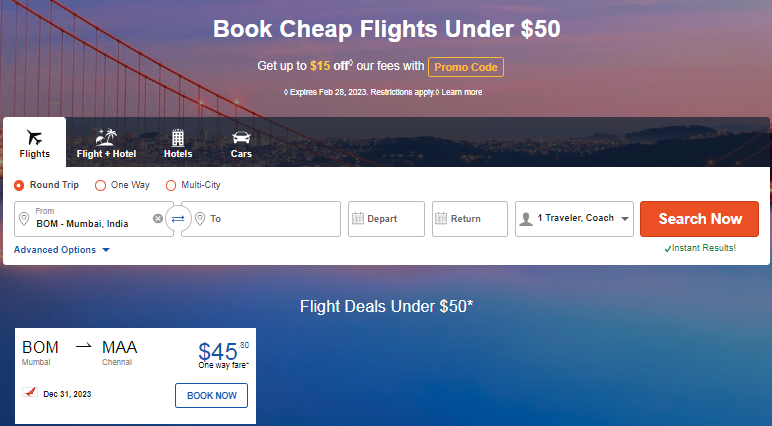Click the Hotels building icon
772x426 pixels.
(x=178, y=137)
